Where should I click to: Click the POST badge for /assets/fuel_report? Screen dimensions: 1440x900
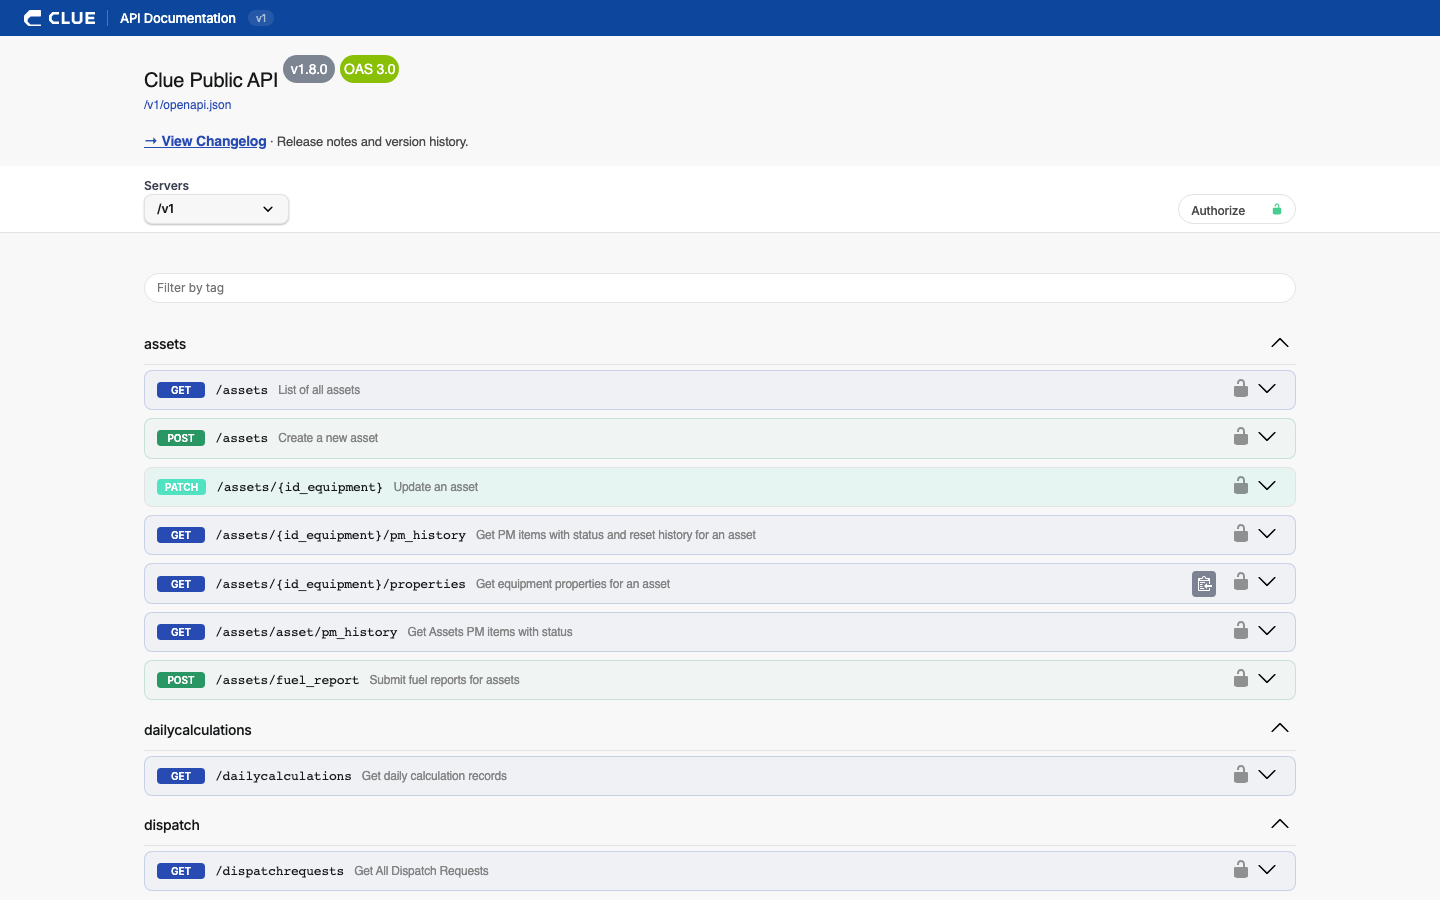[x=181, y=680]
